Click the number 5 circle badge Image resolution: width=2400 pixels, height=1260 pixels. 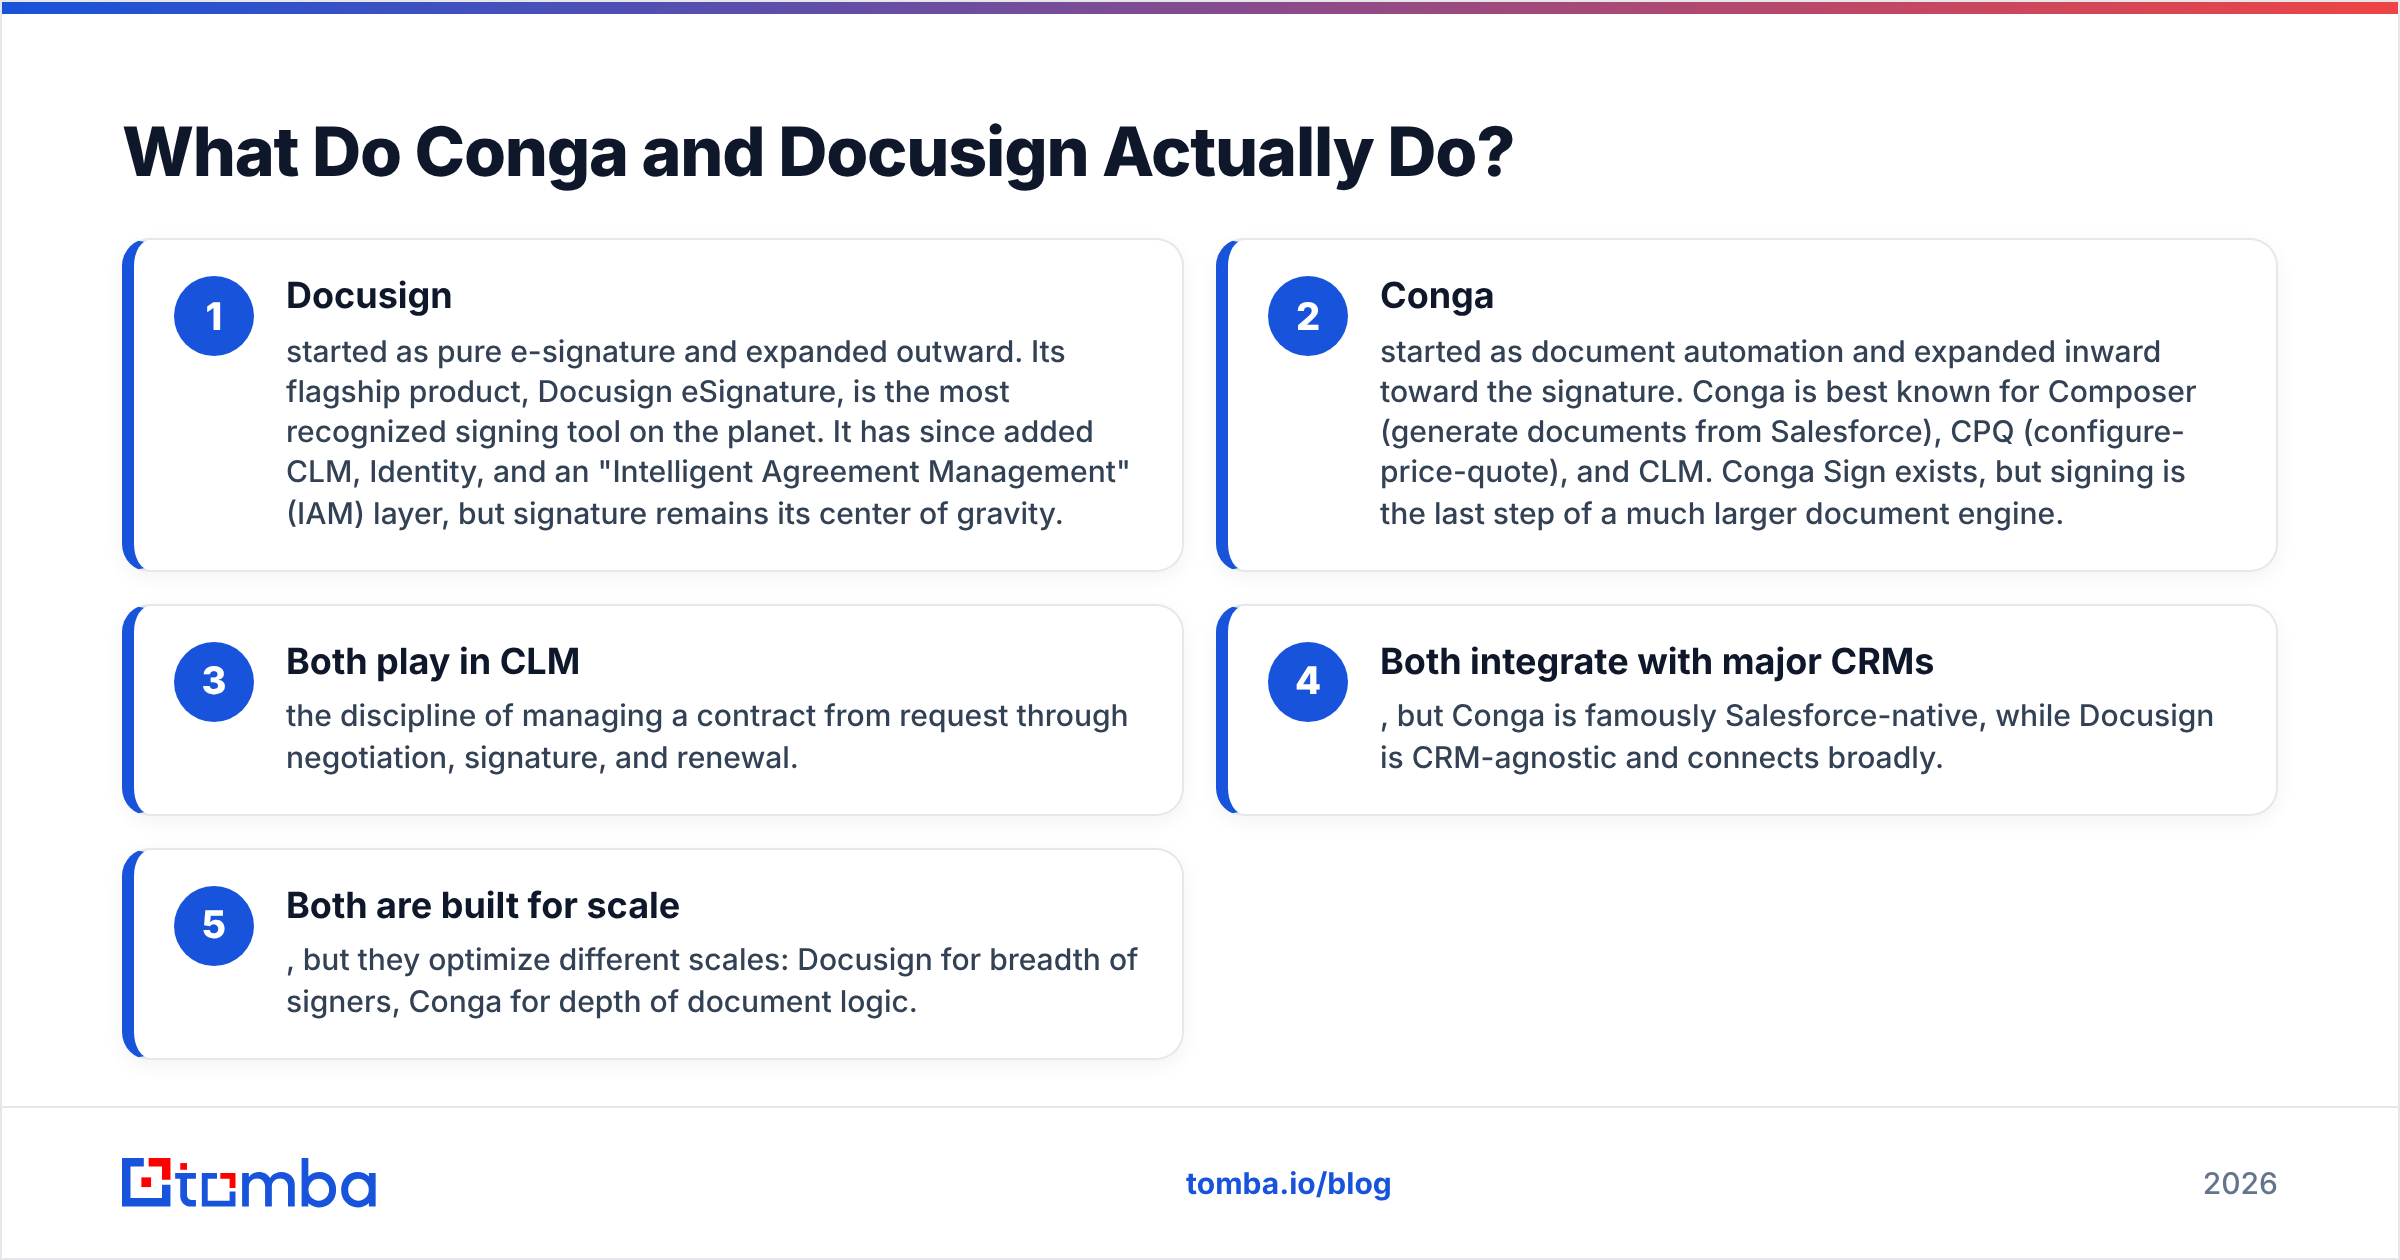coord(214,925)
